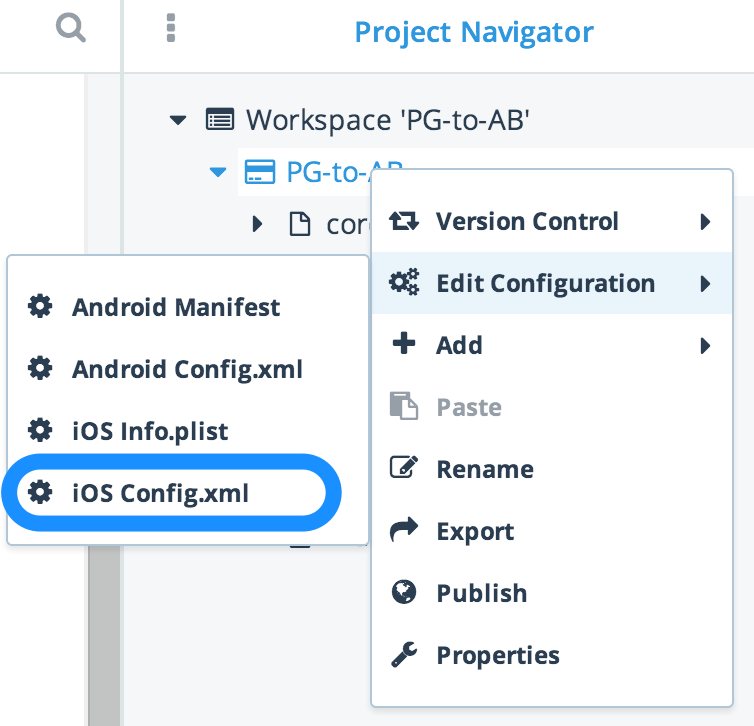This screenshot has width=754, height=726.
Task: Click Publish in the context menu
Action: 481,593
